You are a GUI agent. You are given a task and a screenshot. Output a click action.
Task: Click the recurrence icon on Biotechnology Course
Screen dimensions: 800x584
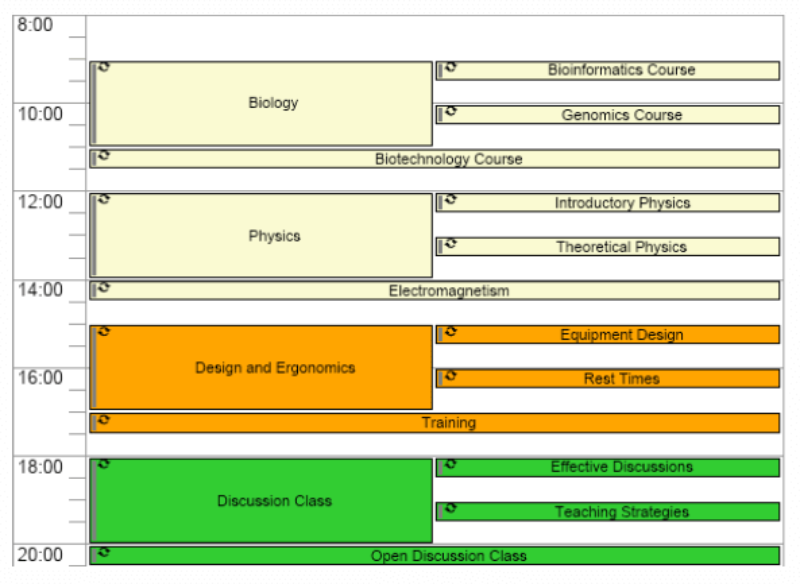(x=103, y=156)
